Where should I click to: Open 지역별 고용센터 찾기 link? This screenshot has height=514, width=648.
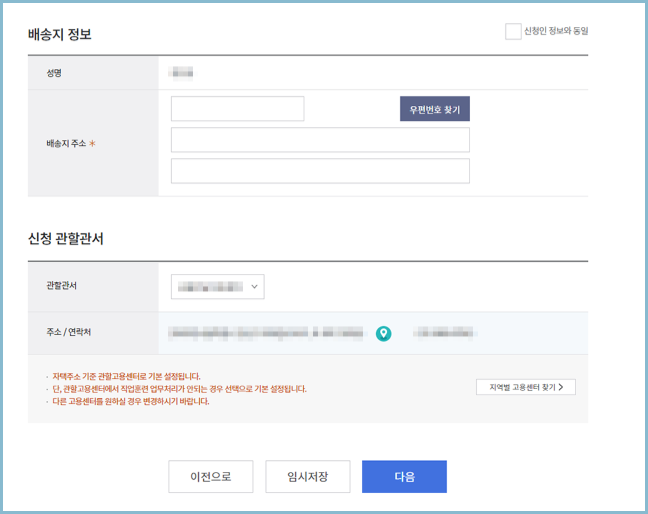coord(526,387)
